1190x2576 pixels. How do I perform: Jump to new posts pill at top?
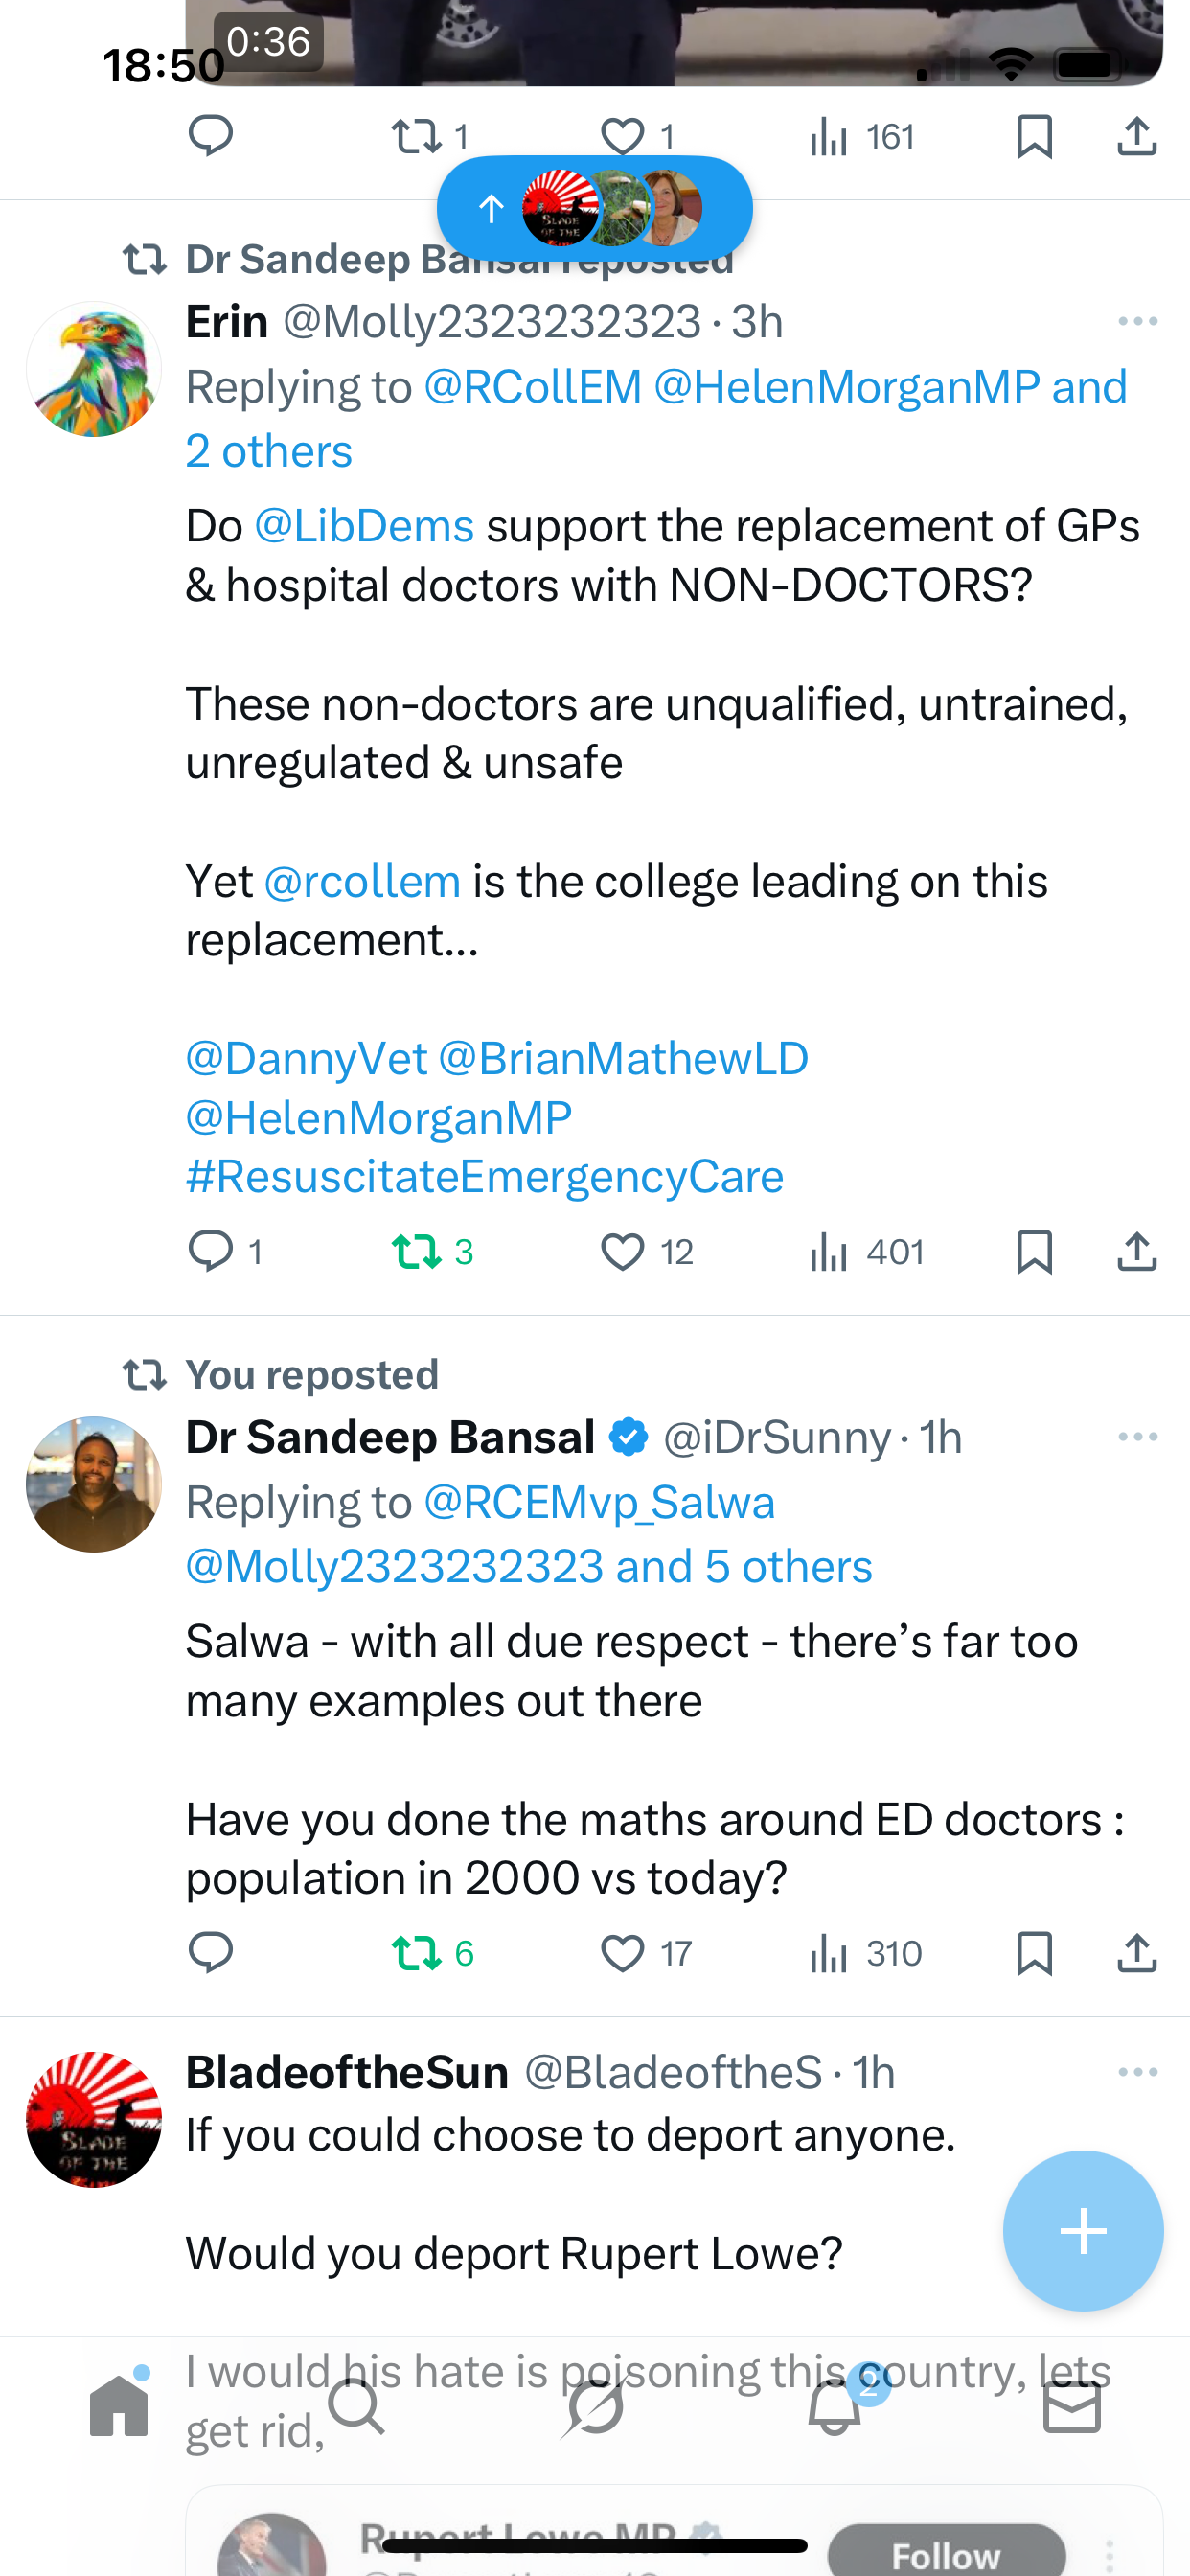pos(594,209)
